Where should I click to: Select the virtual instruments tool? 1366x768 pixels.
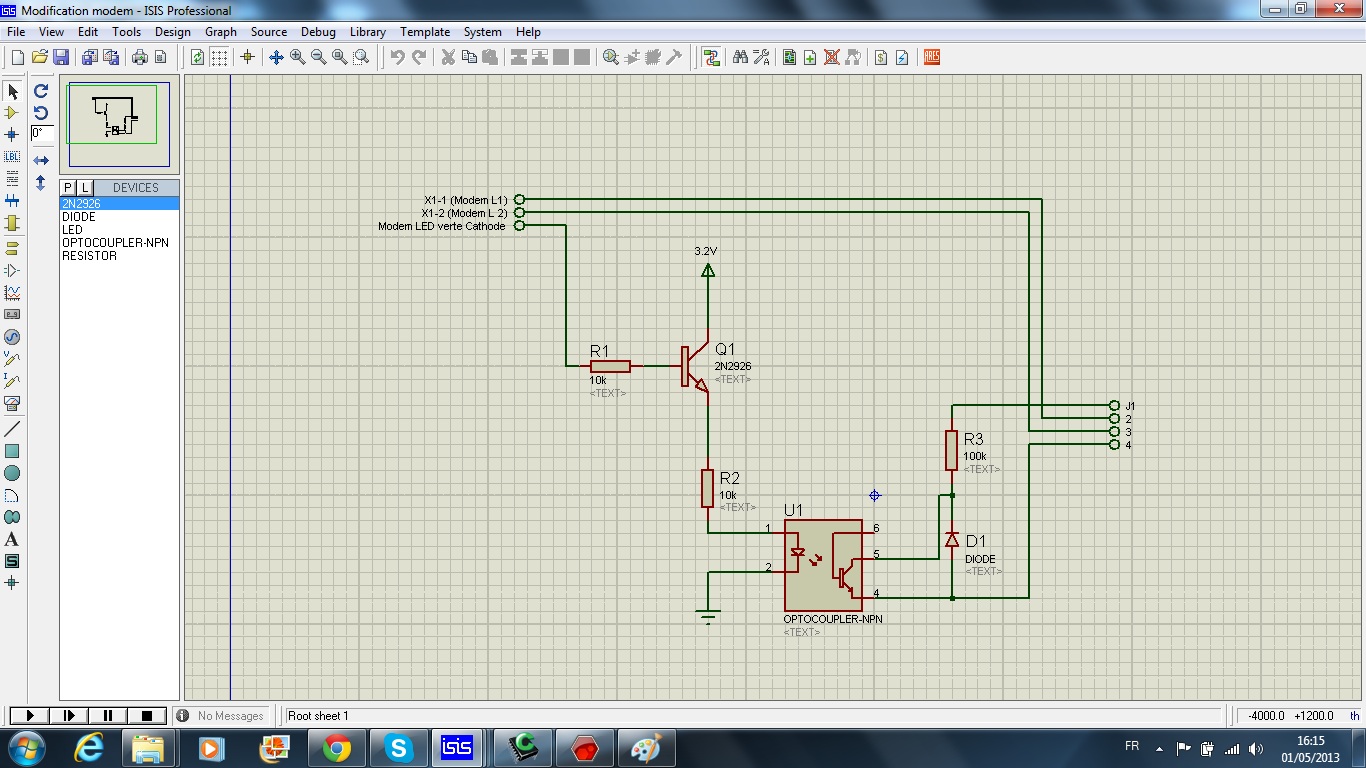12,403
